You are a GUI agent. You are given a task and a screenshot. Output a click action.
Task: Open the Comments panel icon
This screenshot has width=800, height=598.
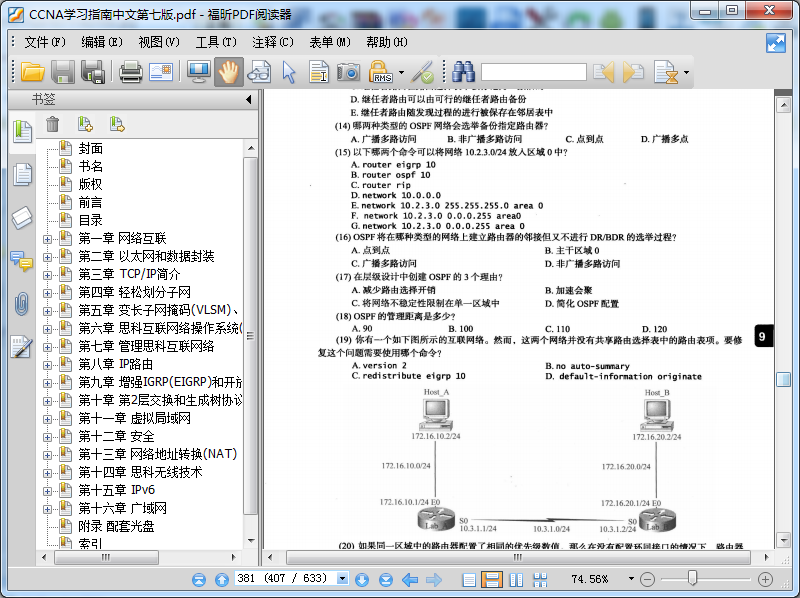pyautogui.click(x=21, y=261)
